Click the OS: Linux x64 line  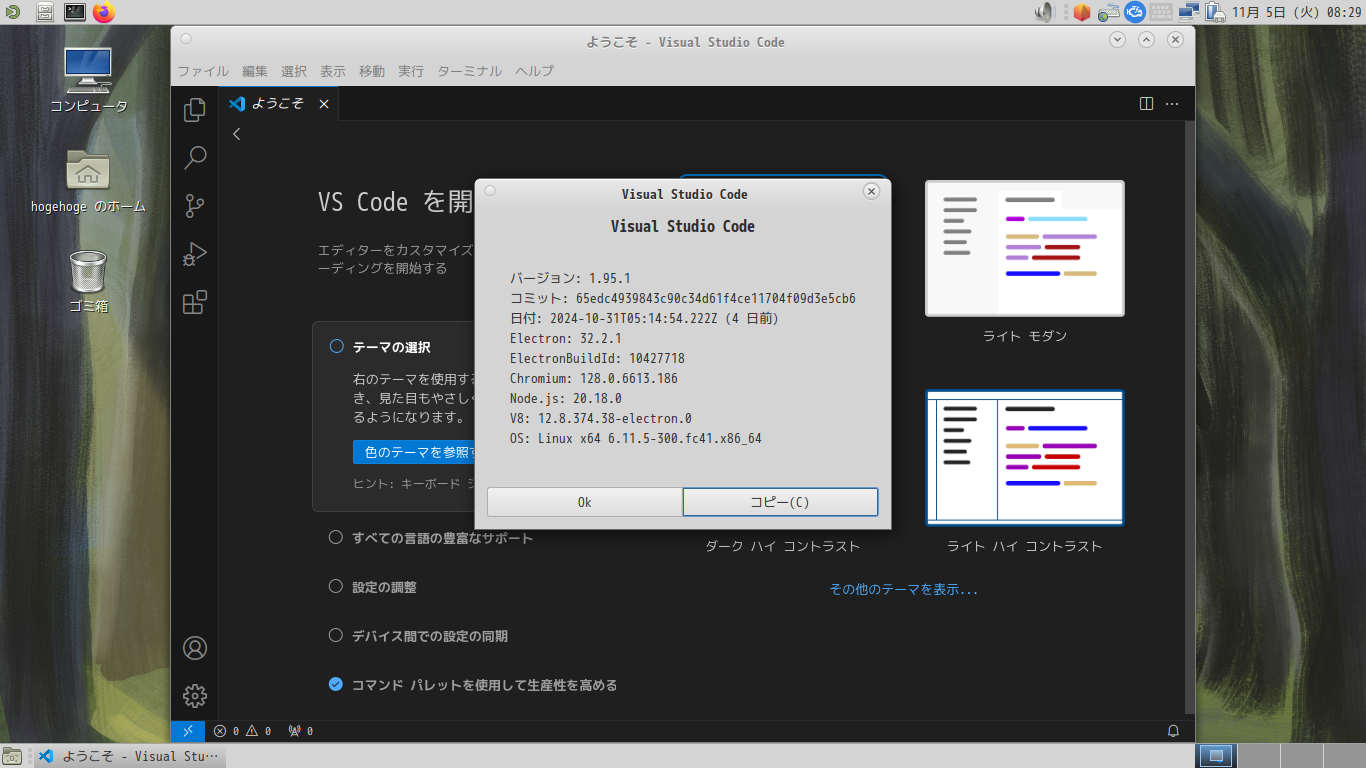point(636,438)
